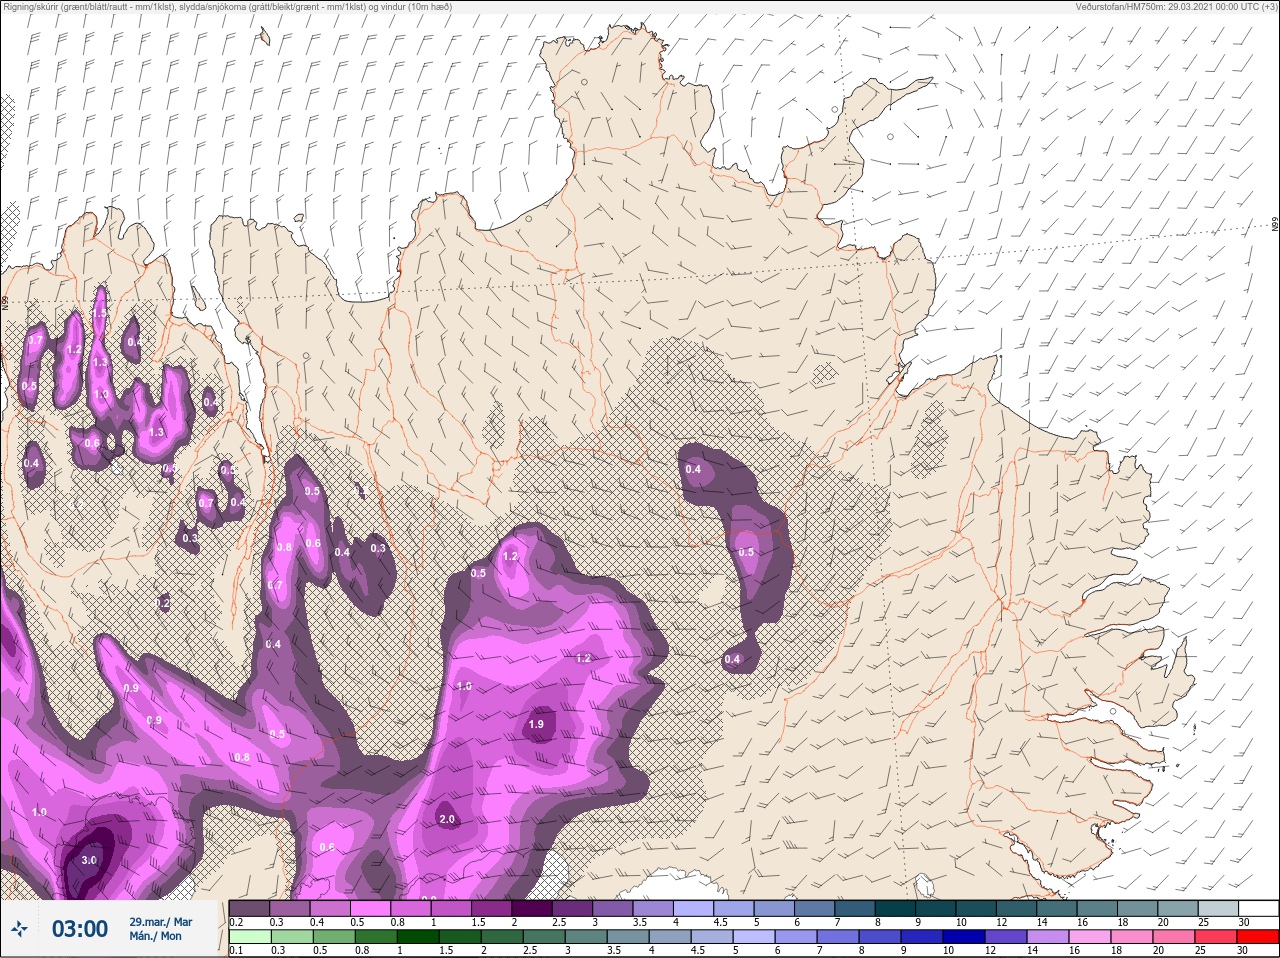1280x958 pixels.
Task: Pick the lower legend dark green swatch at 1
Action: [x=417, y=937]
